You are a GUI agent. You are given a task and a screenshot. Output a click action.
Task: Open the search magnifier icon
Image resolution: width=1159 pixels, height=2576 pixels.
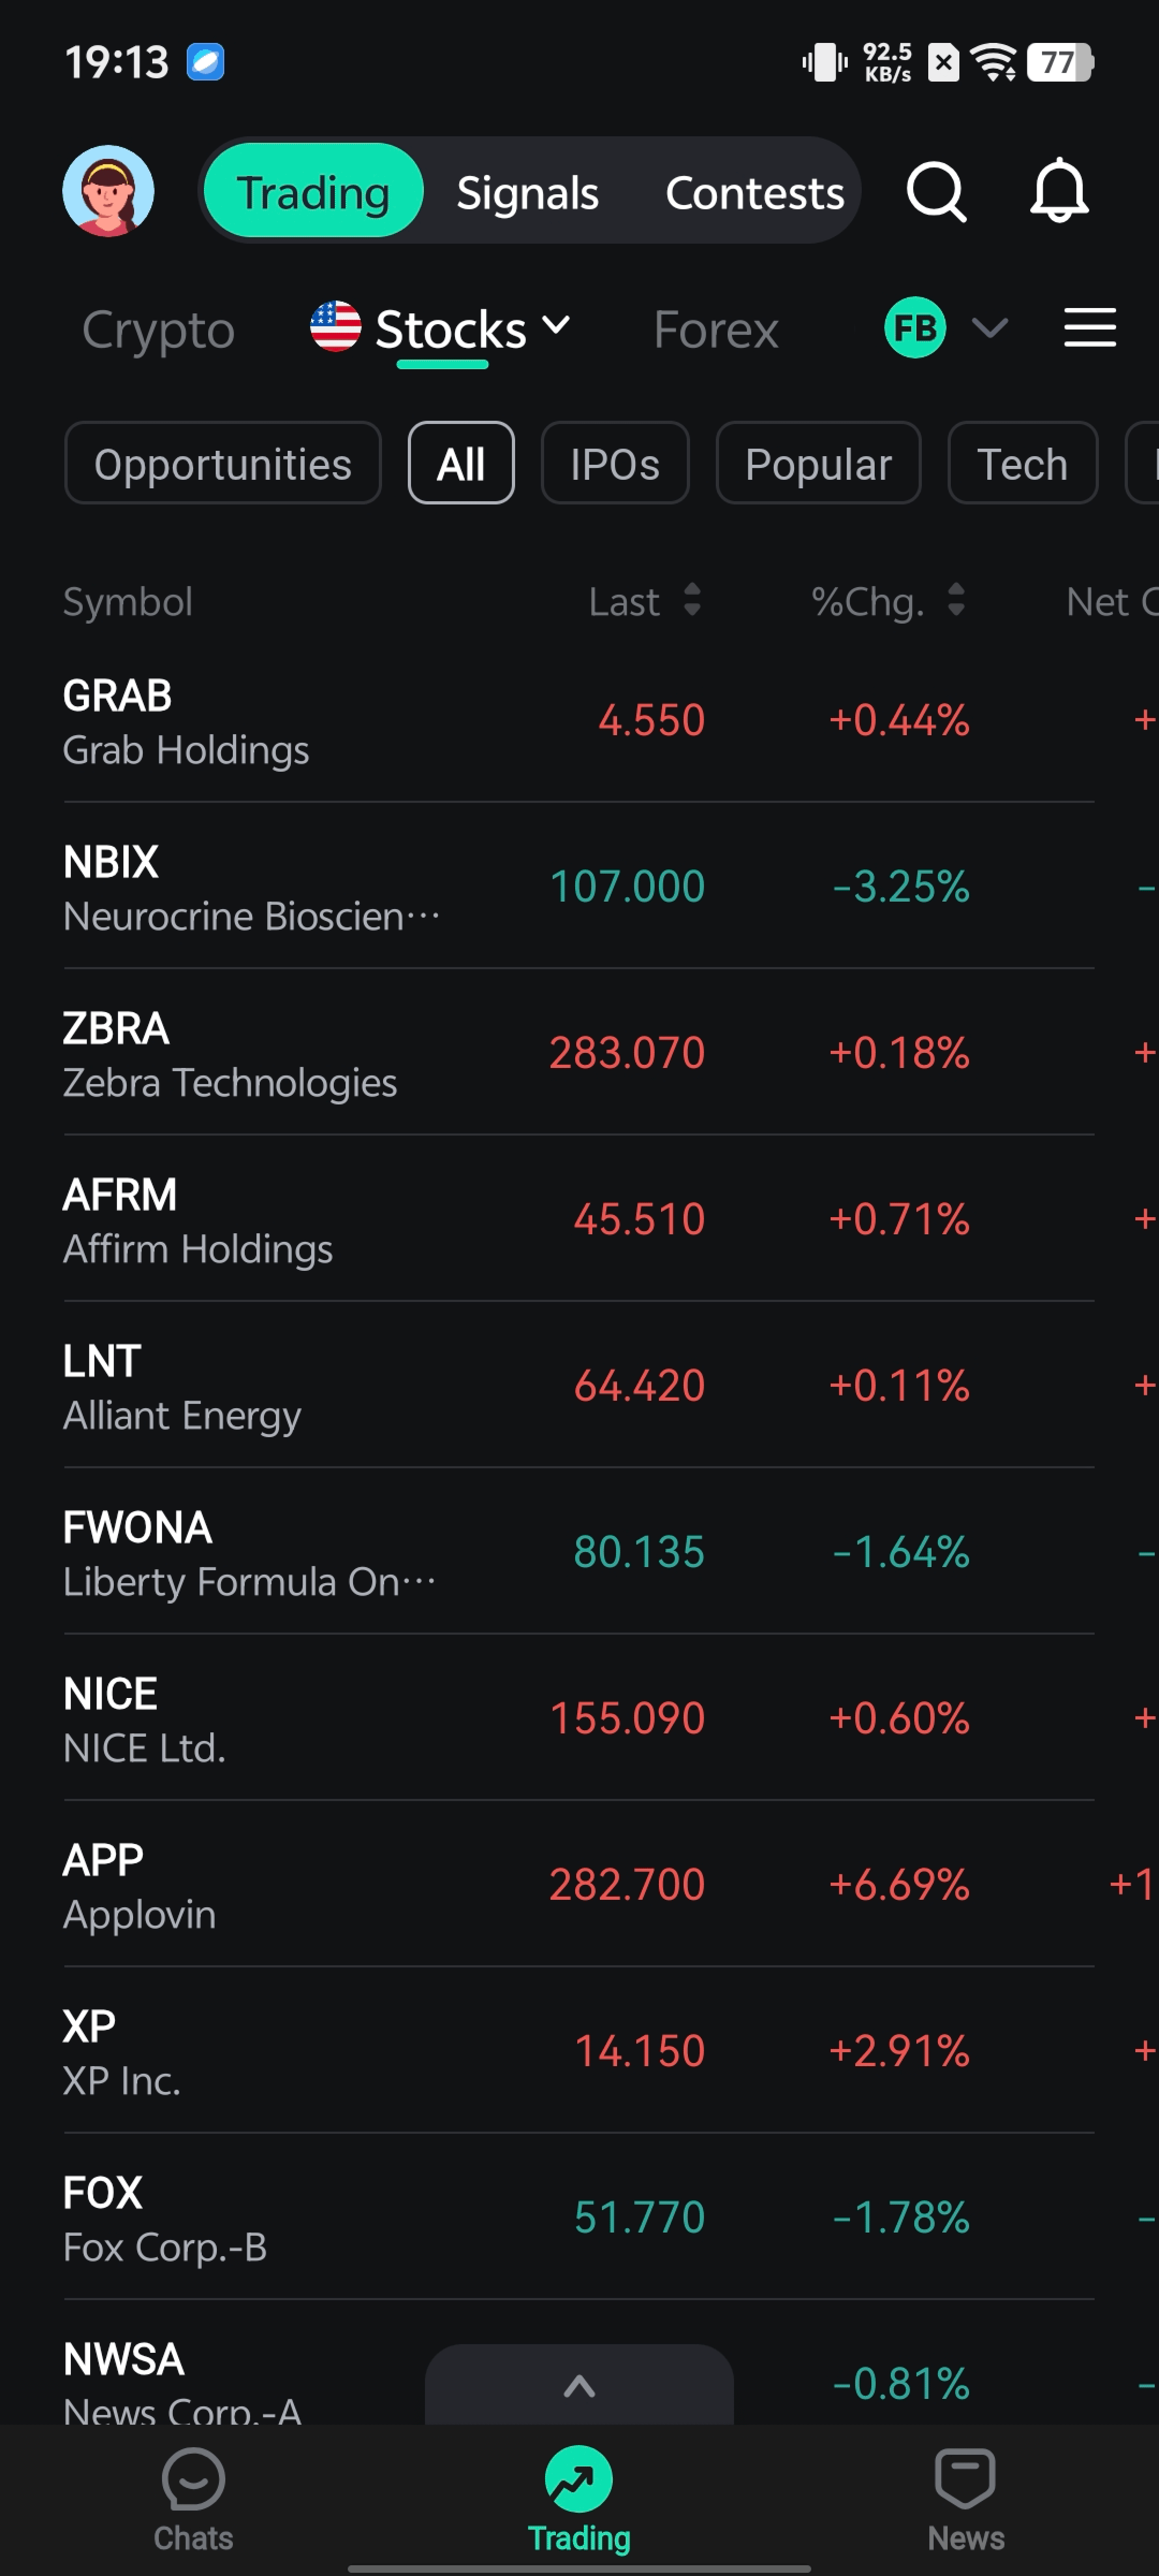tap(936, 191)
